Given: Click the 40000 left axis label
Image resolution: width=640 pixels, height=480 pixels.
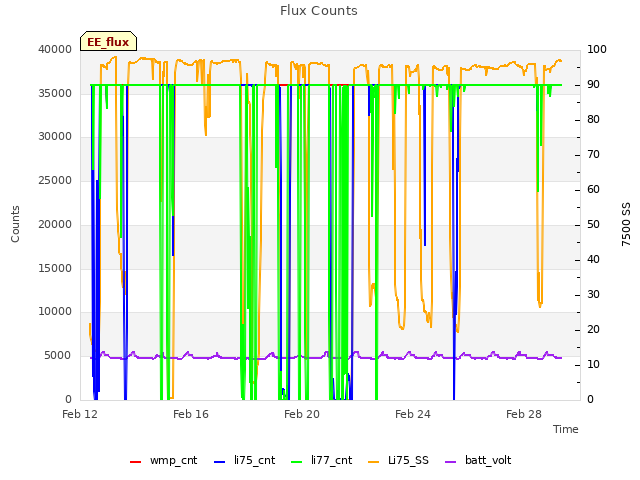Looking at the screenshot, I should 55,49.
